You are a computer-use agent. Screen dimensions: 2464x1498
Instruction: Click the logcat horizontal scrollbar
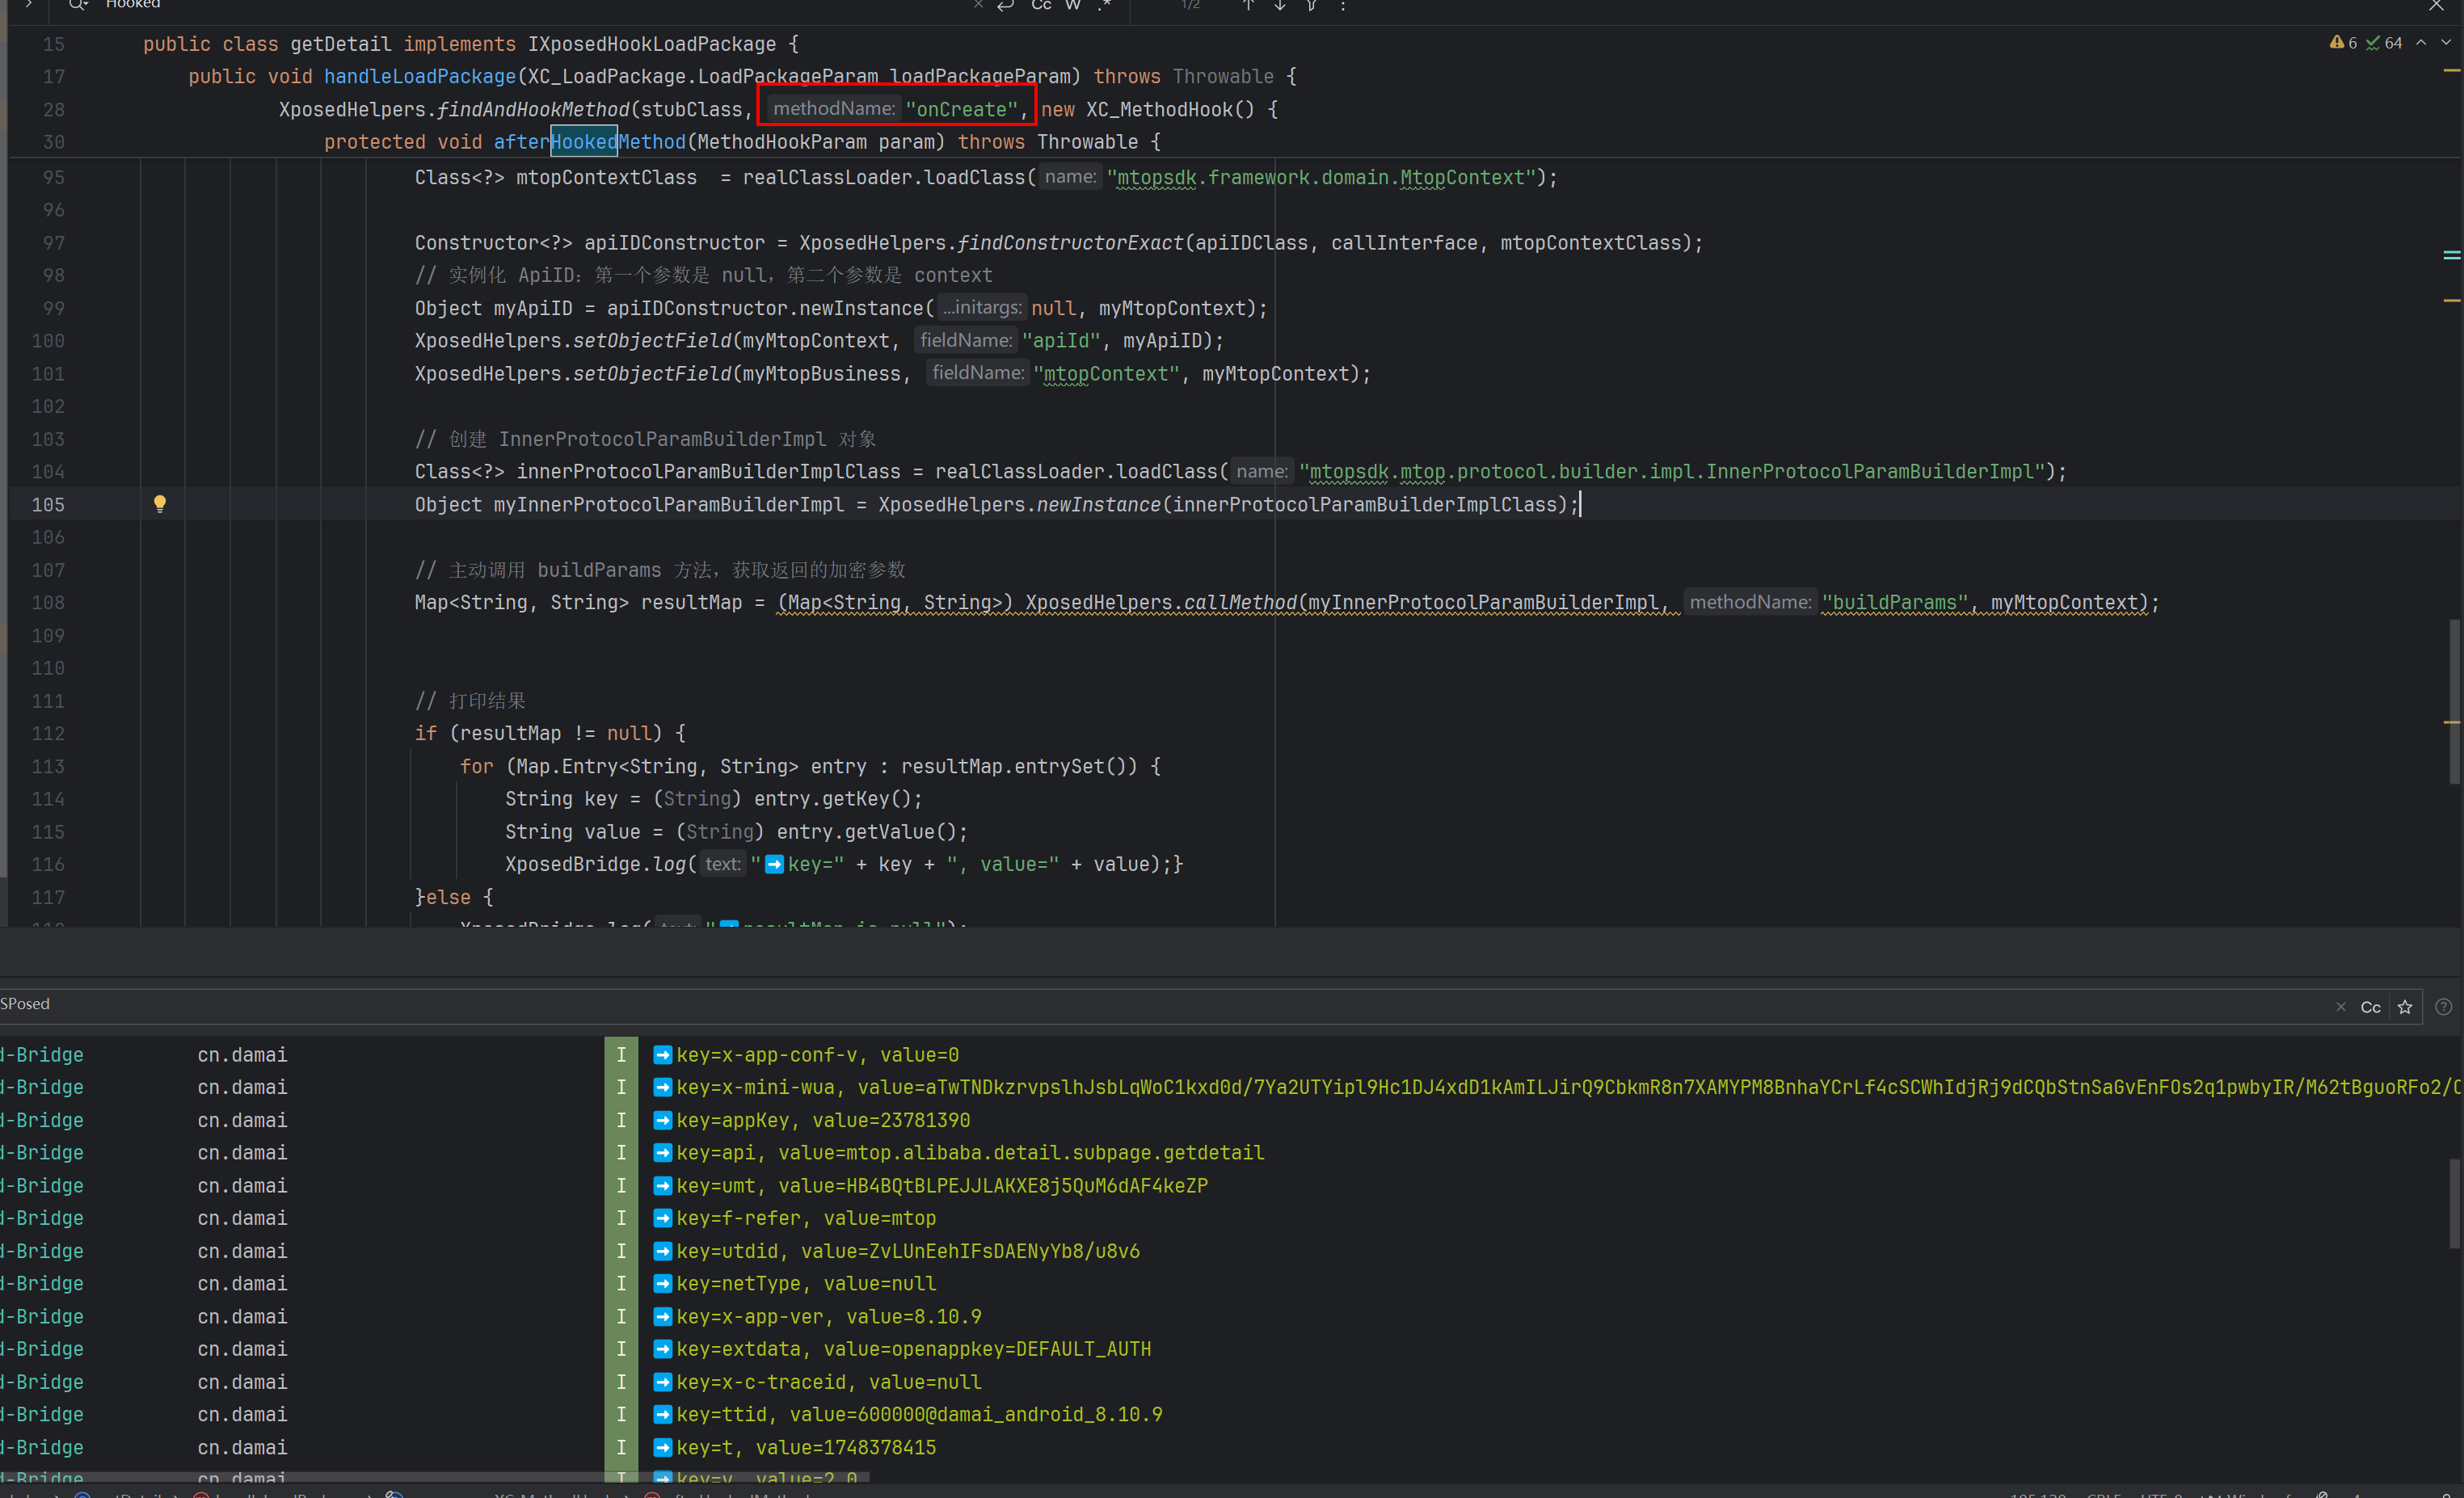(435, 1476)
